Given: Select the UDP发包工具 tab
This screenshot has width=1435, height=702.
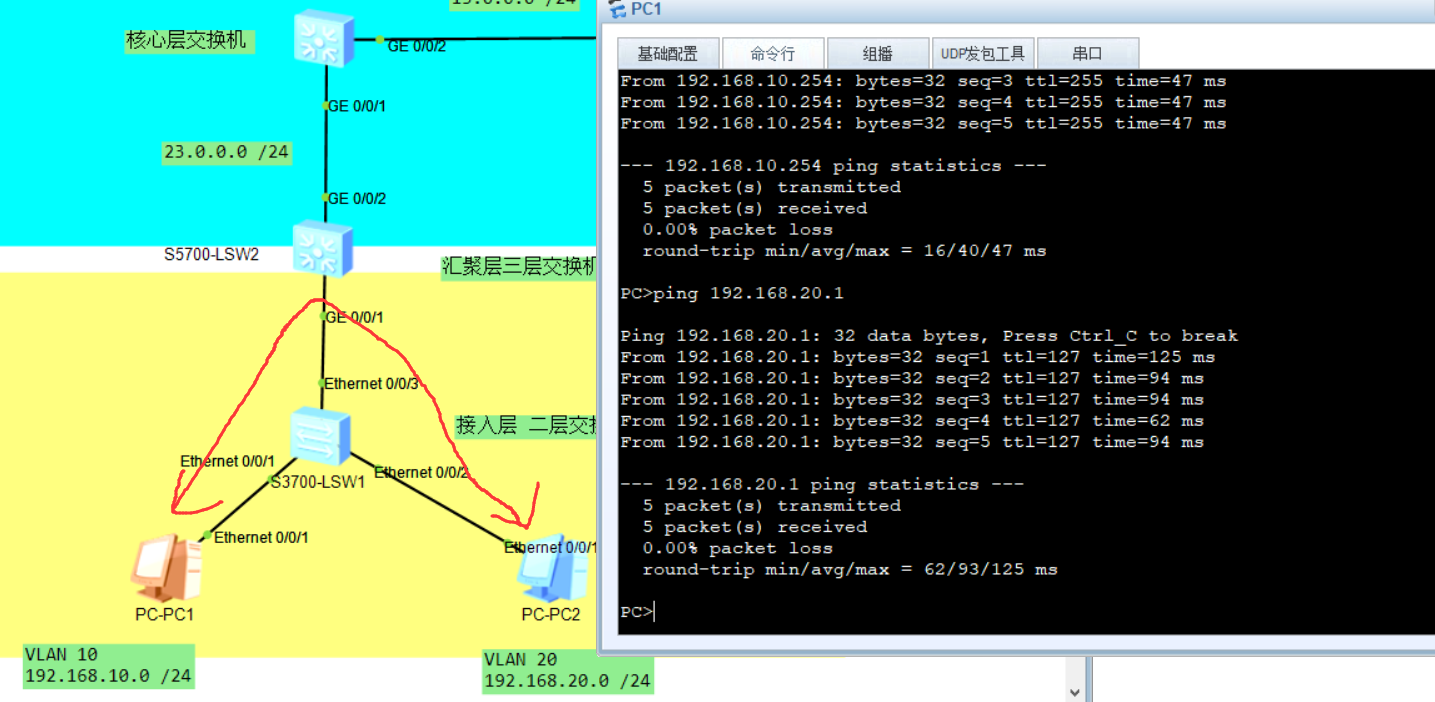Looking at the screenshot, I should (x=982, y=52).
